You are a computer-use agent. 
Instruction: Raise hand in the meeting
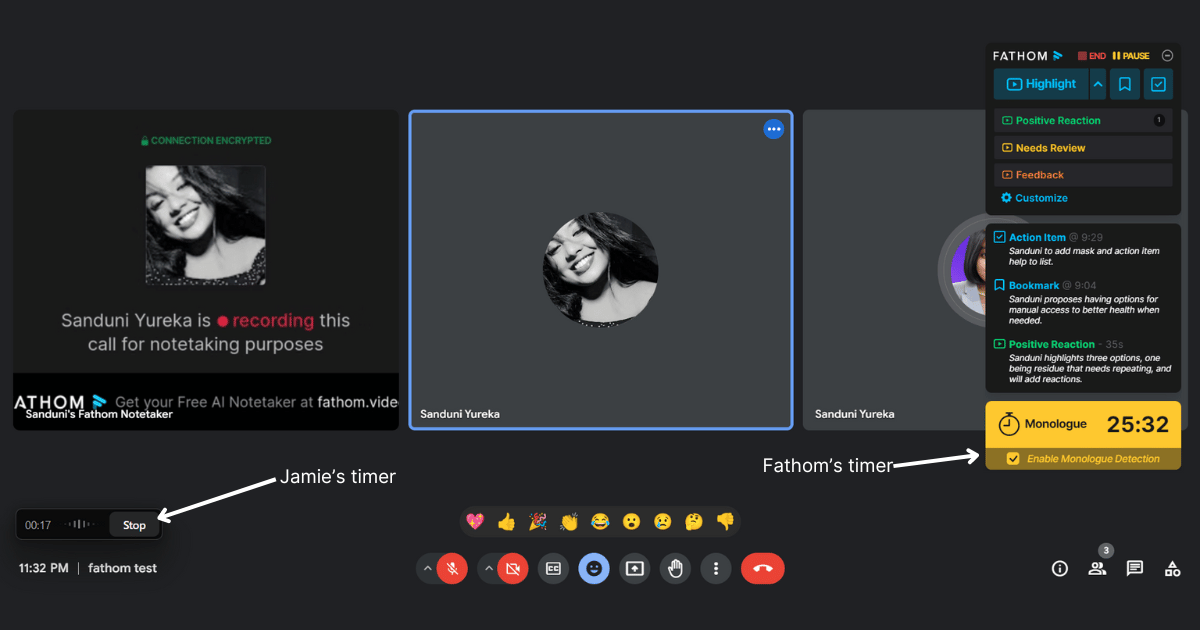pyautogui.click(x=675, y=568)
